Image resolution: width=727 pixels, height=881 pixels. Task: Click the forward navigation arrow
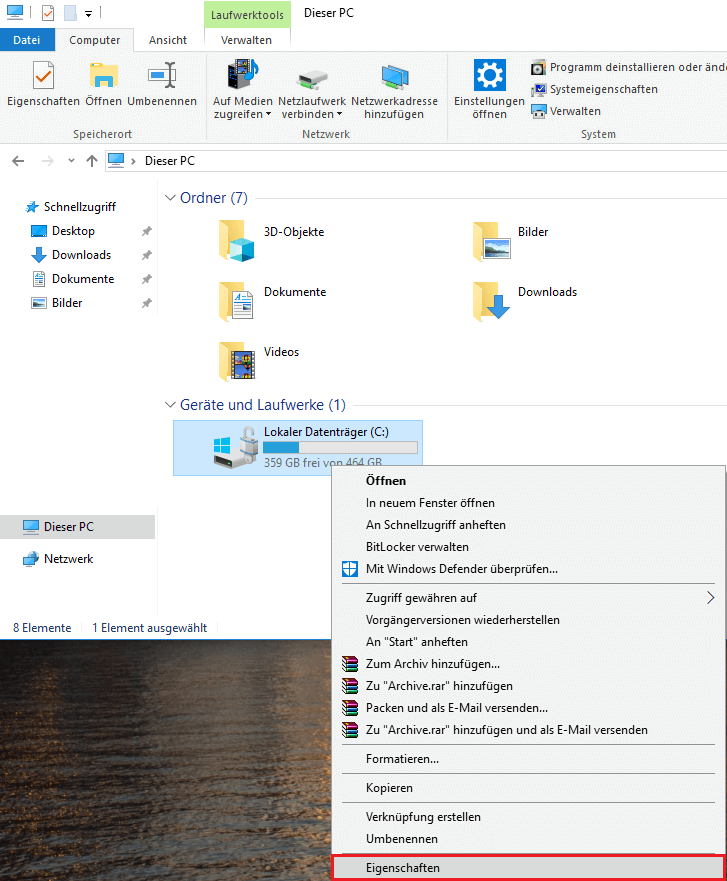48,161
